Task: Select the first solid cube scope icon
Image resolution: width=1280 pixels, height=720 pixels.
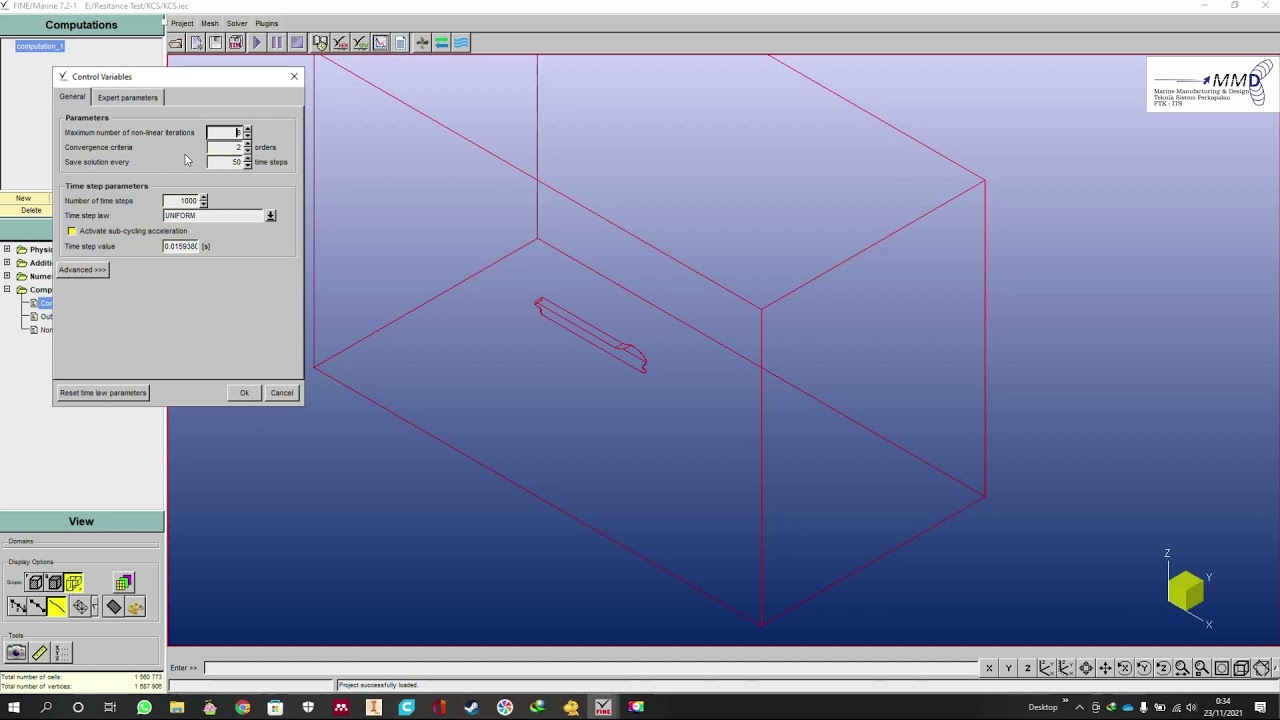Action: [34, 582]
